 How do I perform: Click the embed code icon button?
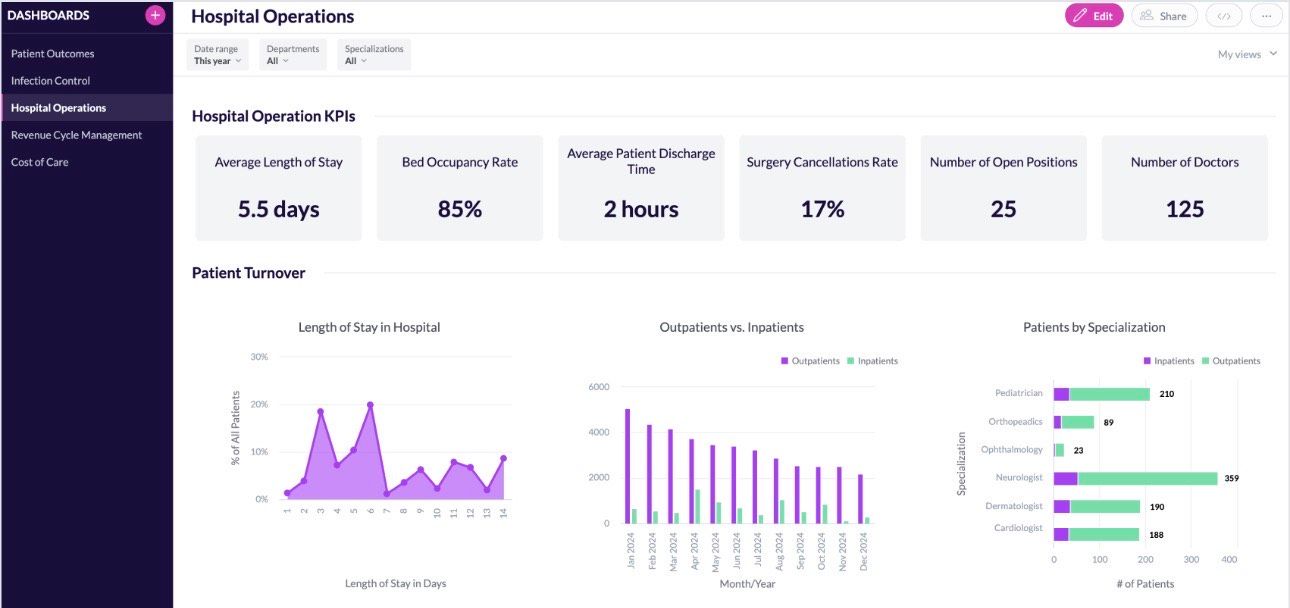pyautogui.click(x=1224, y=16)
